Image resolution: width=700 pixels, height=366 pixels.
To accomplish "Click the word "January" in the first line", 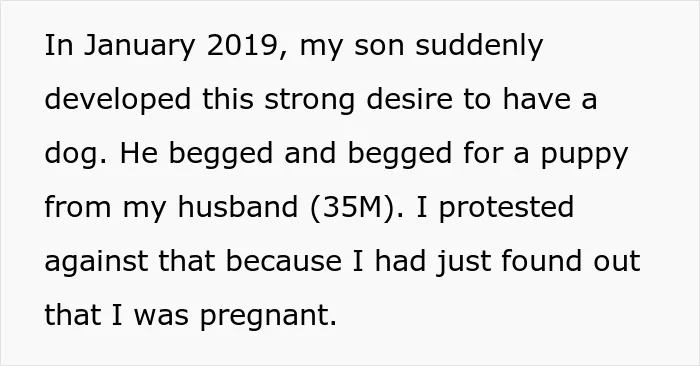I will click(139, 46).
